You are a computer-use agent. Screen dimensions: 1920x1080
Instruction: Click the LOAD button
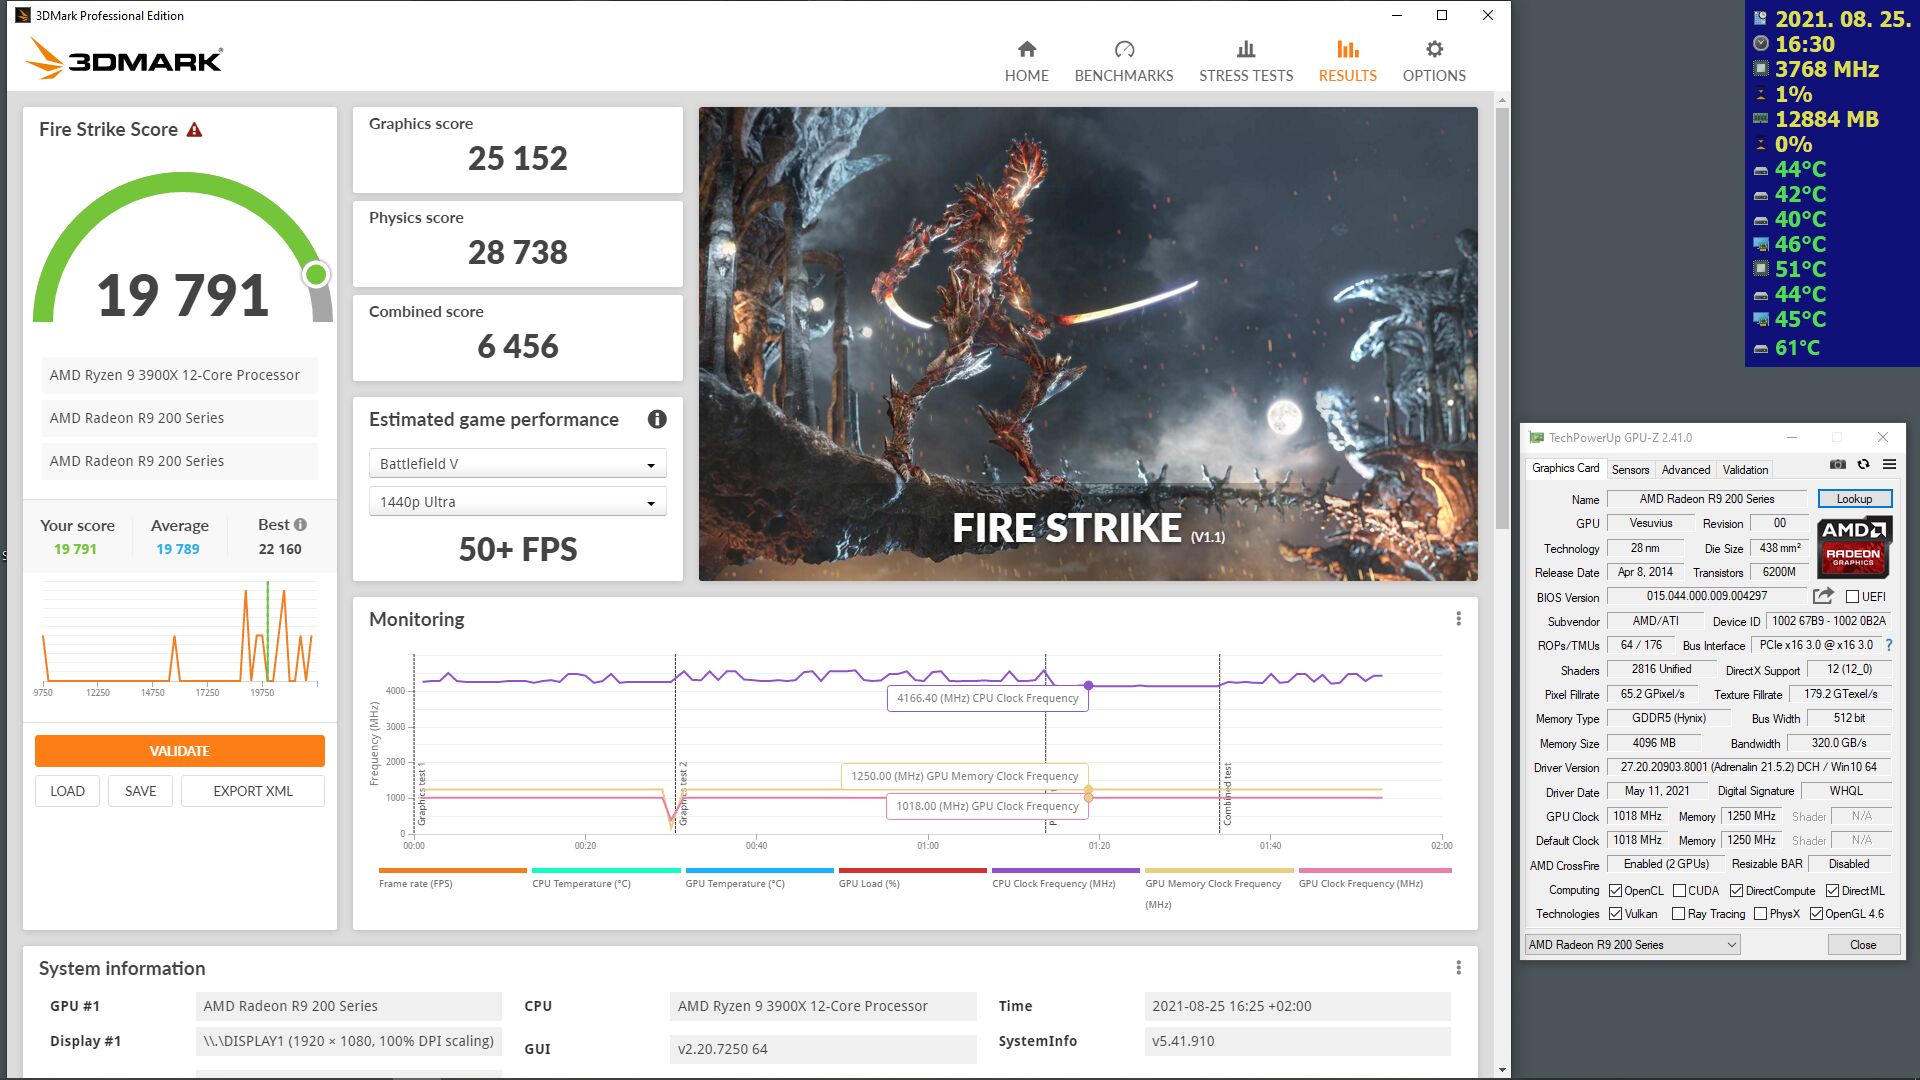point(68,791)
